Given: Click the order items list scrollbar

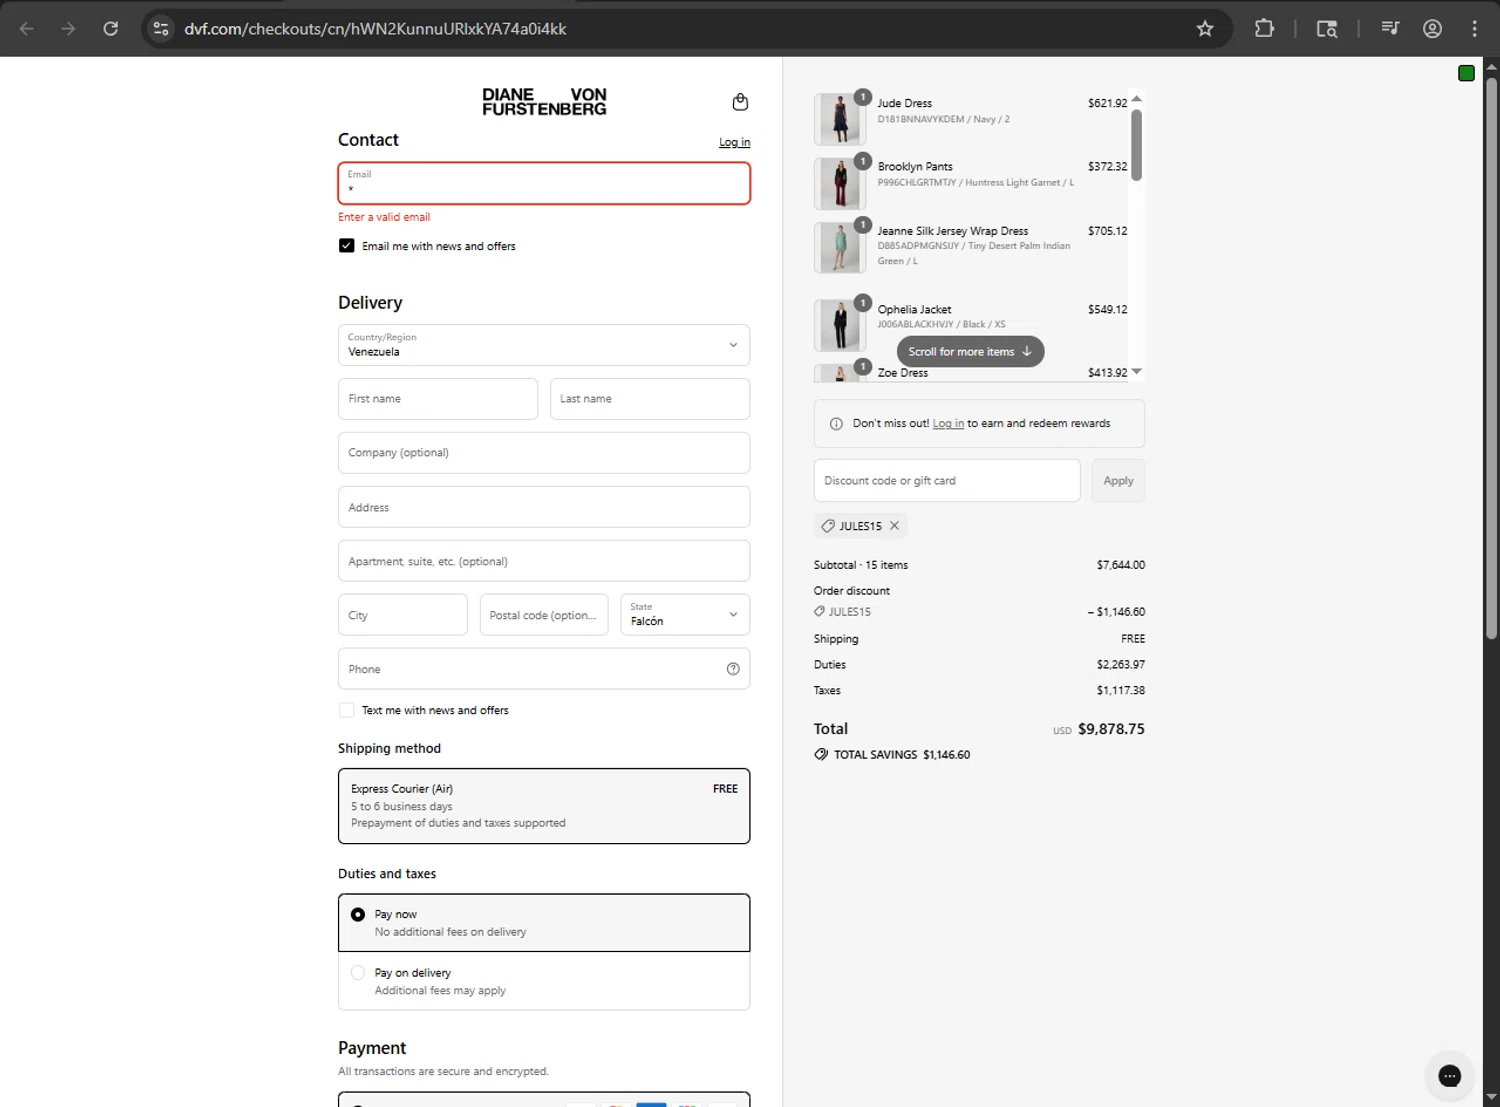Looking at the screenshot, I should (1136, 145).
